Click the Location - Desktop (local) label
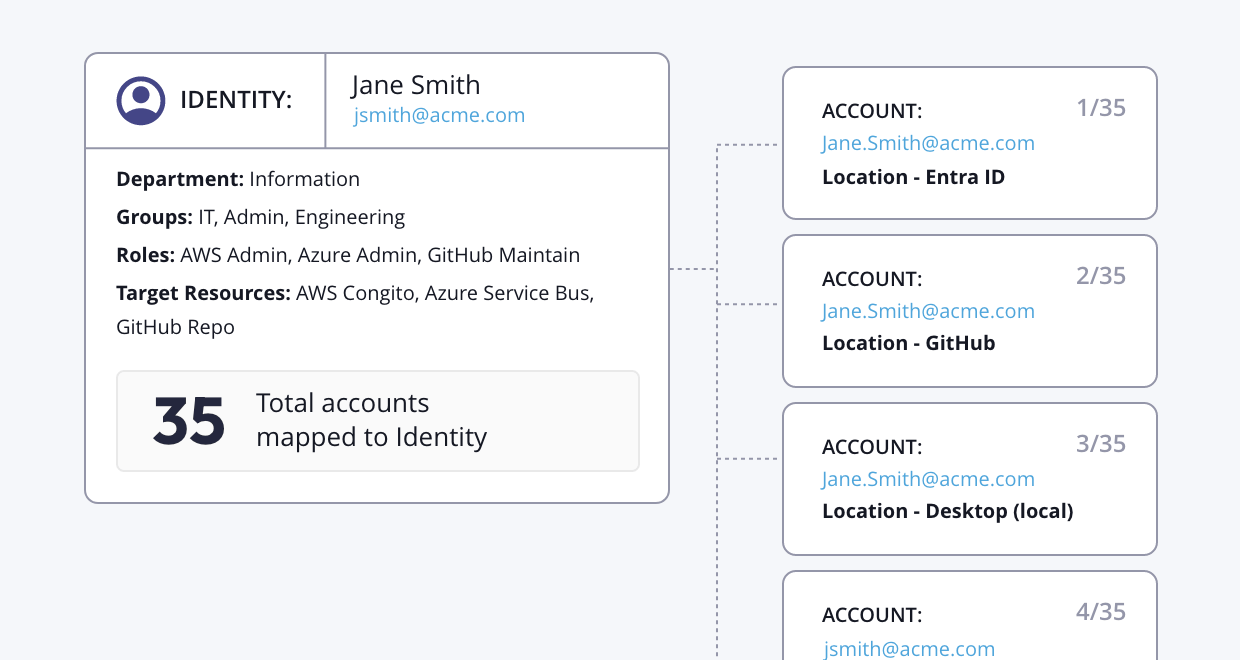 coord(947,511)
